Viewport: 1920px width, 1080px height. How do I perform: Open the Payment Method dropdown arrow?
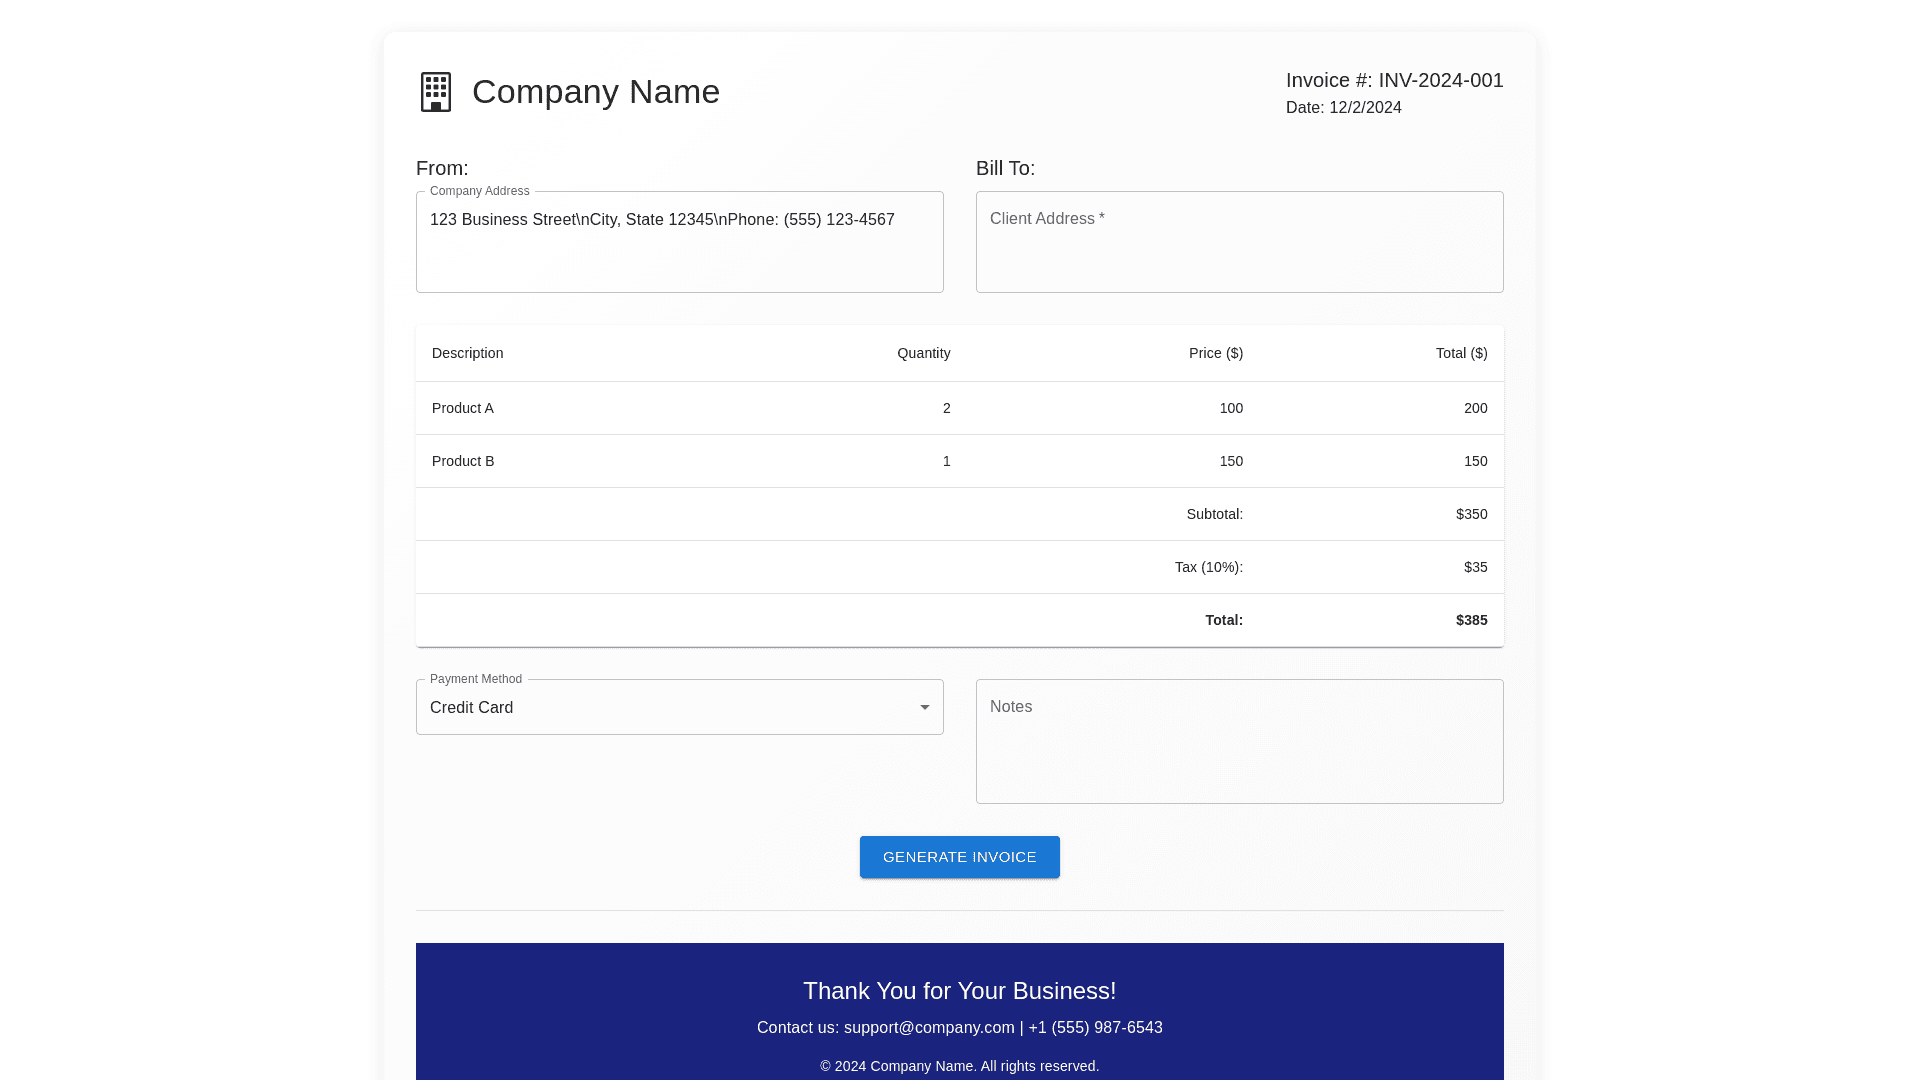(925, 708)
